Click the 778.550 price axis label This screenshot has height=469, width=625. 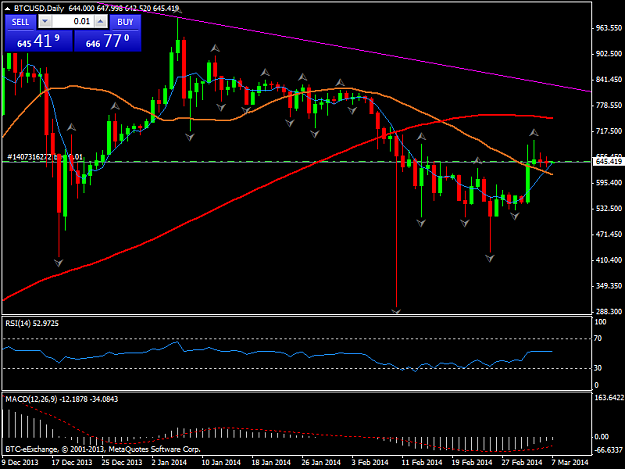(x=609, y=105)
